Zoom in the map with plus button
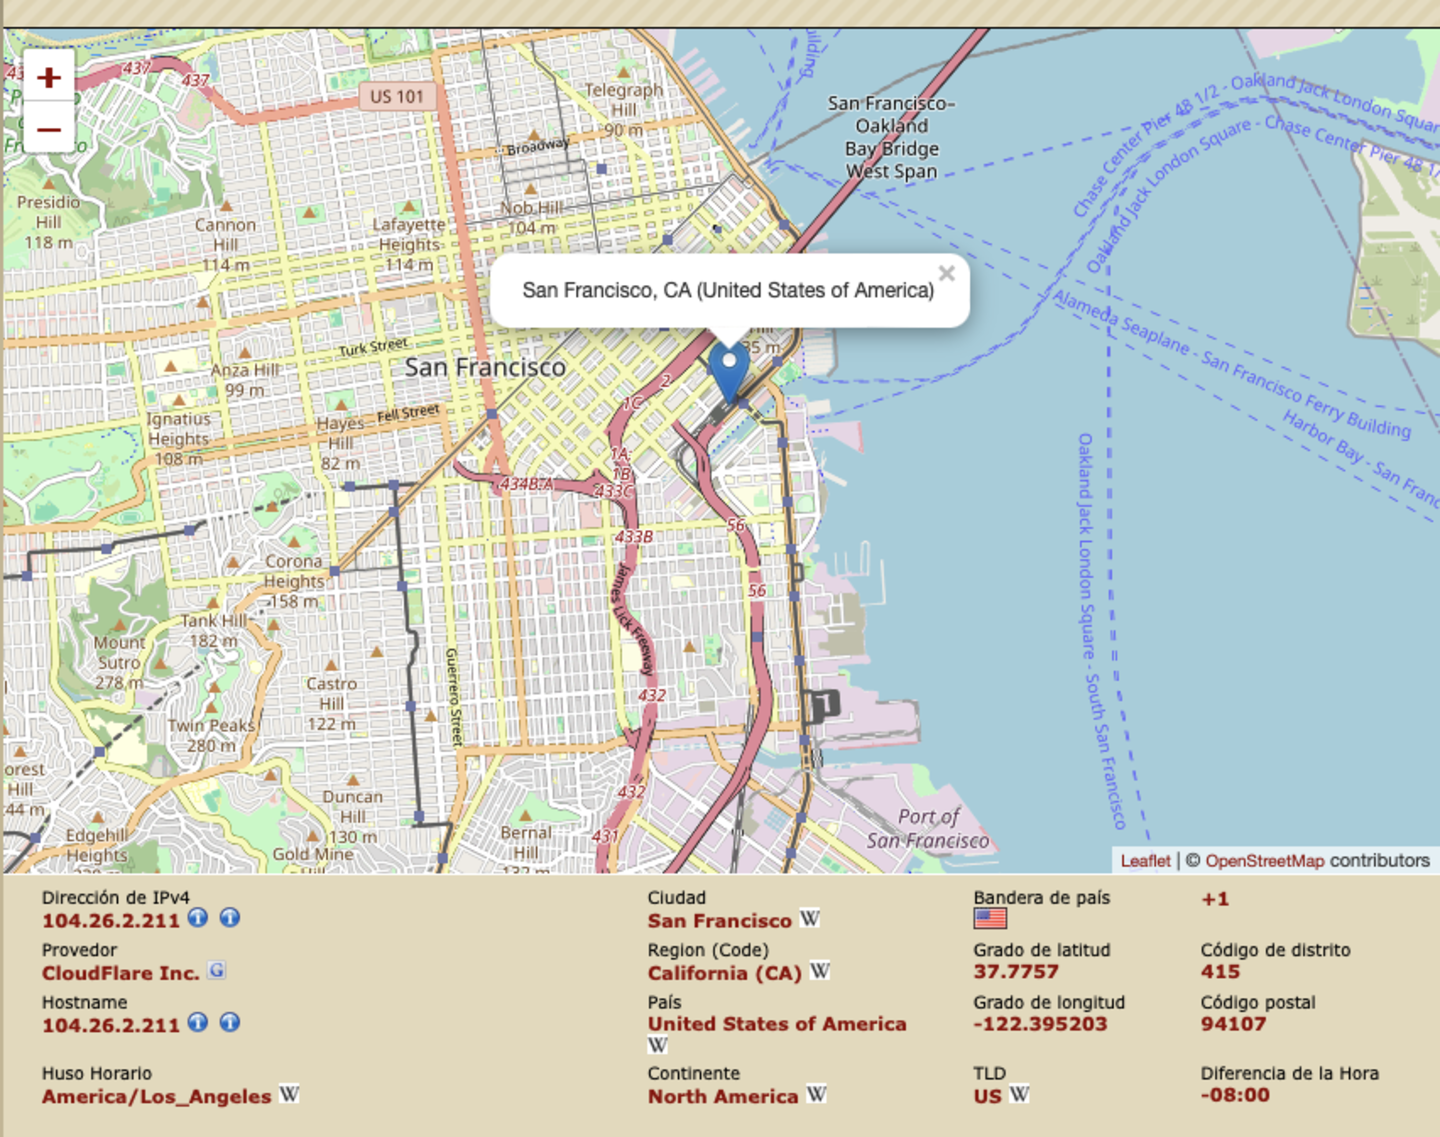 [x=49, y=77]
